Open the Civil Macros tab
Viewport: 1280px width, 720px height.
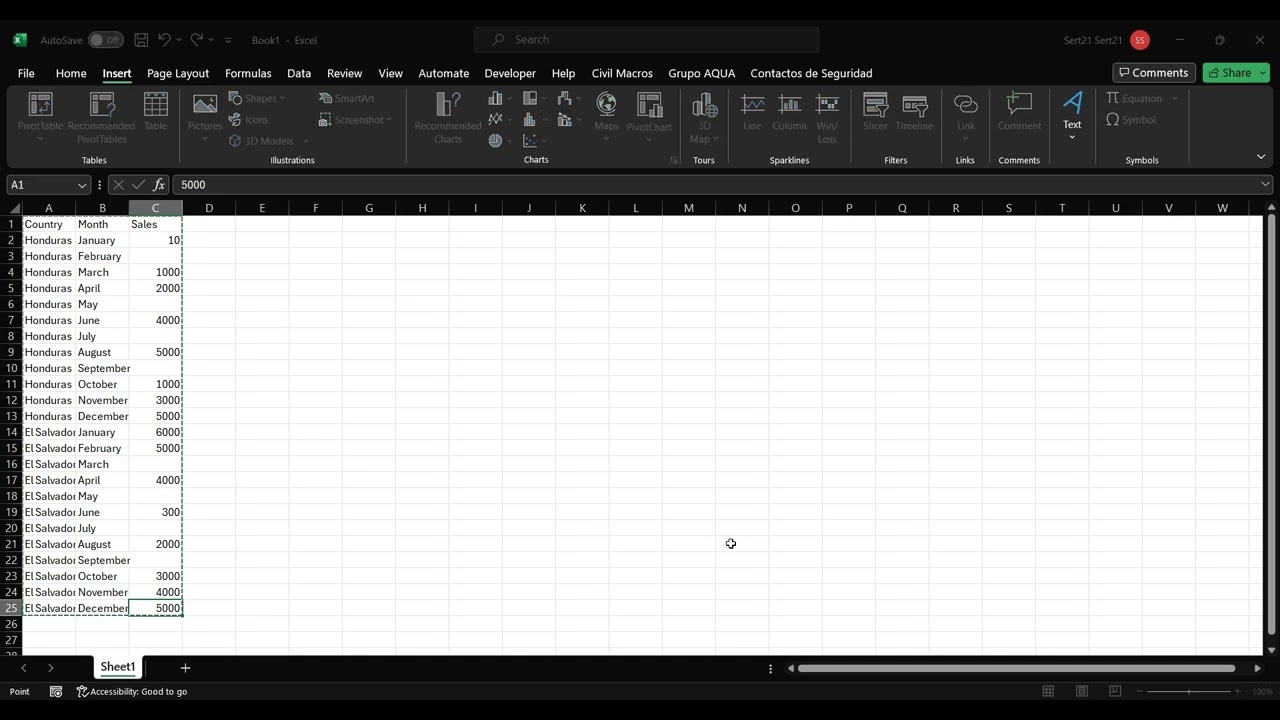(x=622, y=73)
